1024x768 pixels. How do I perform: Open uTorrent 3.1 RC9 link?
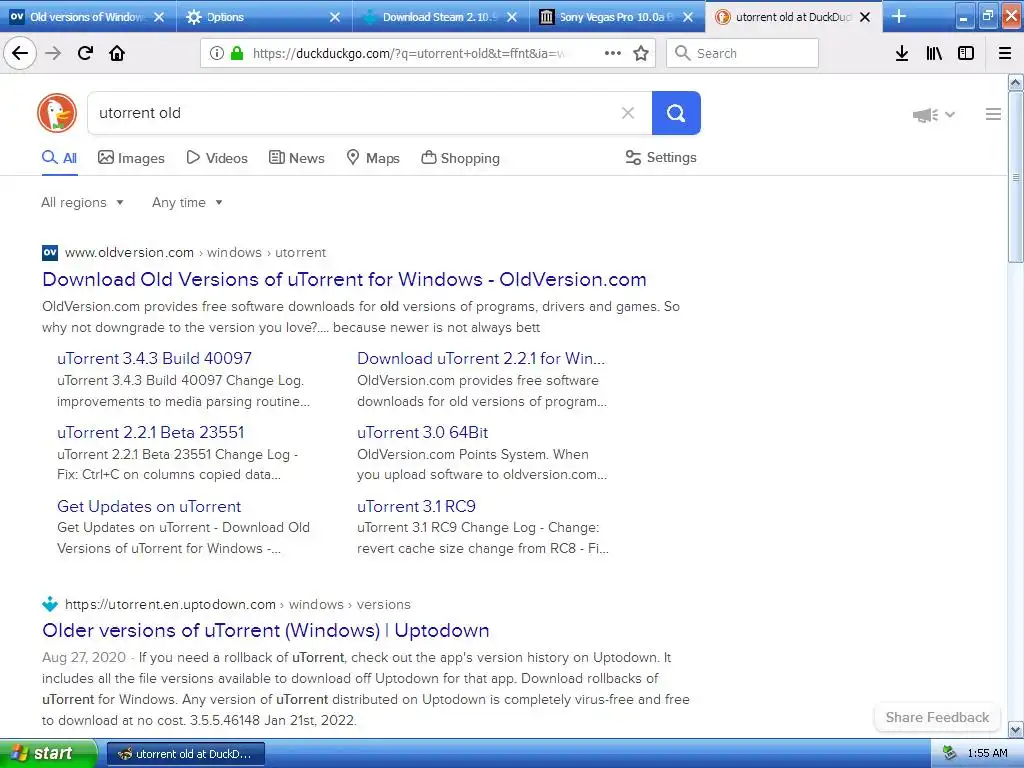[x=416, y=506]
